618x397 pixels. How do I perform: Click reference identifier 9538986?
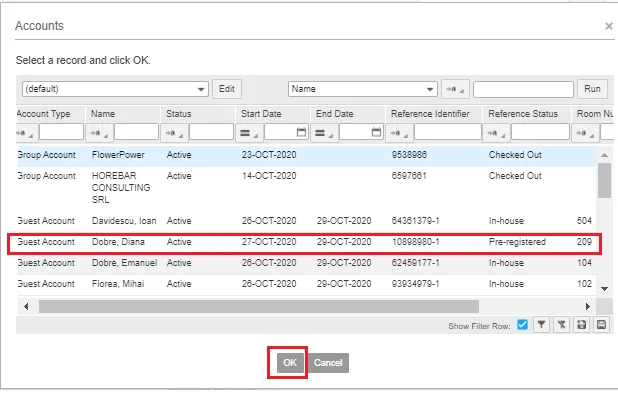[x=409, y=155]
